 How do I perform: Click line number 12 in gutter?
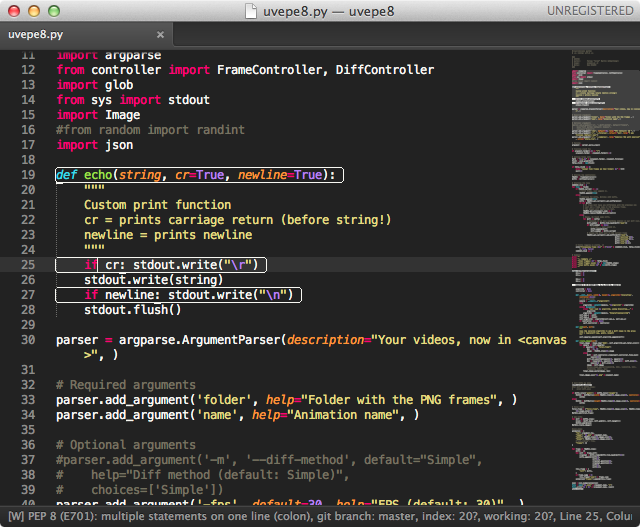click(x=28, y=70)
